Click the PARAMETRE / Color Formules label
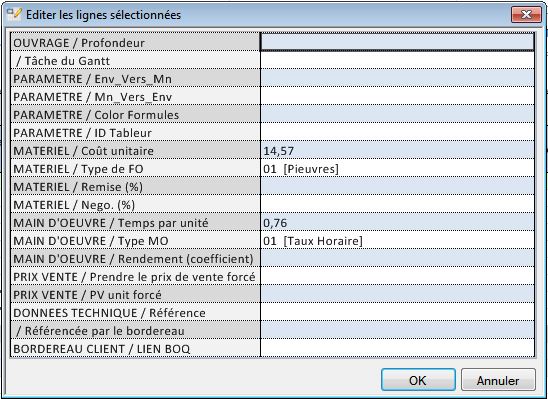This screenshot has width=548, height=399. point(96,115)
